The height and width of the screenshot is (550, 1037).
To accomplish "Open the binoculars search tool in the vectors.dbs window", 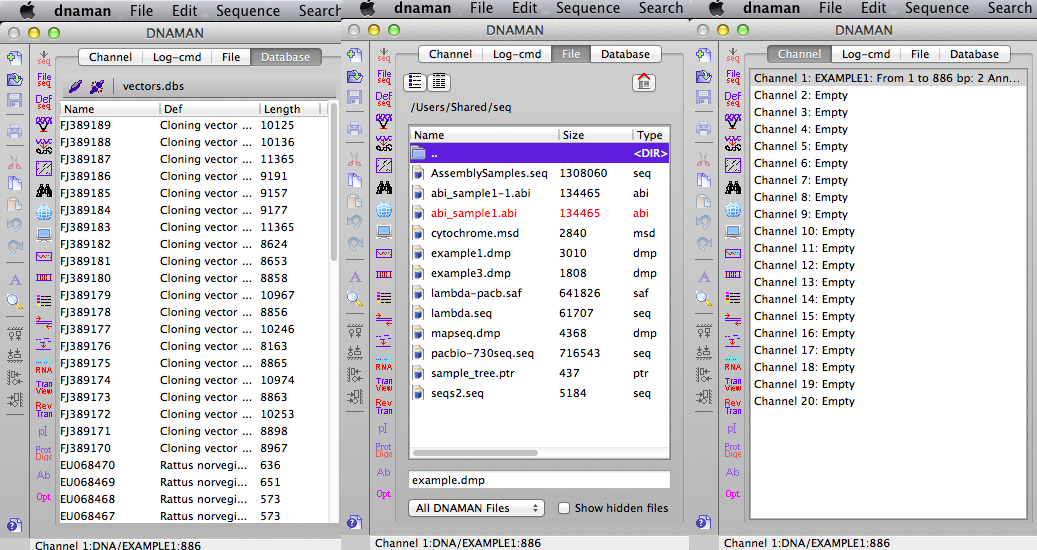I will pos(44,190).
